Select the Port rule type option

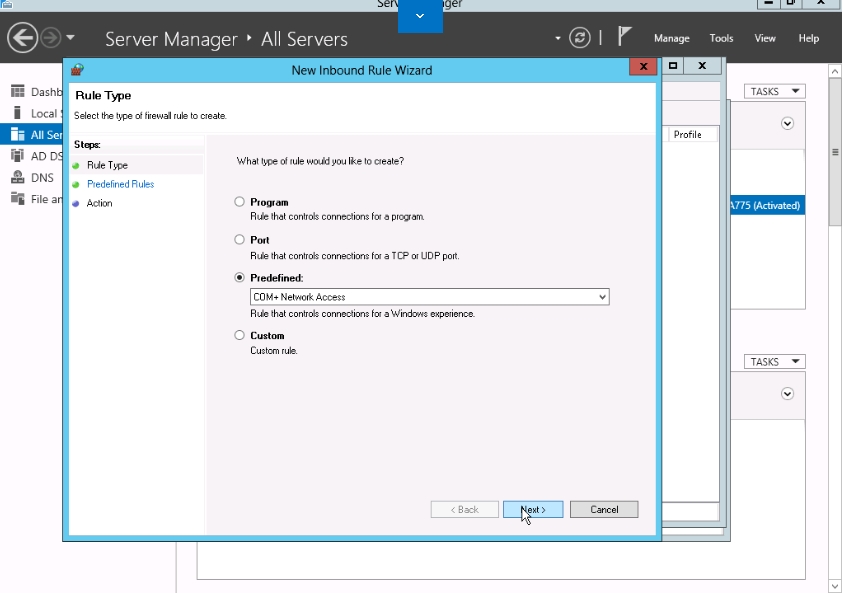[x=239, y=240]
